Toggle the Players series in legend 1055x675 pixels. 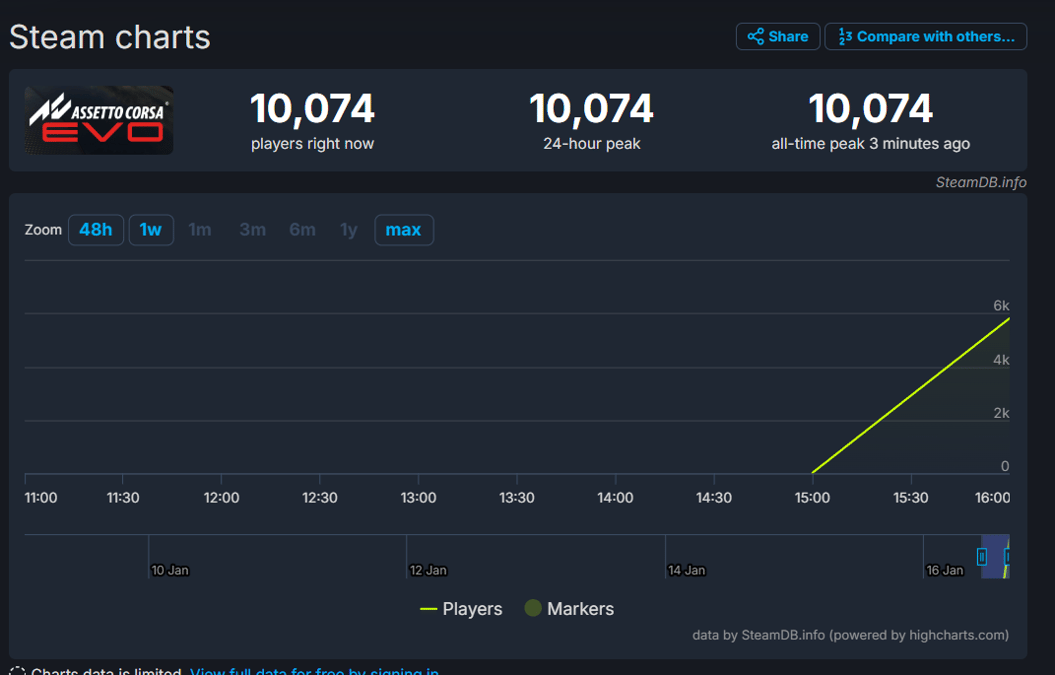click(x=461, y=608)
